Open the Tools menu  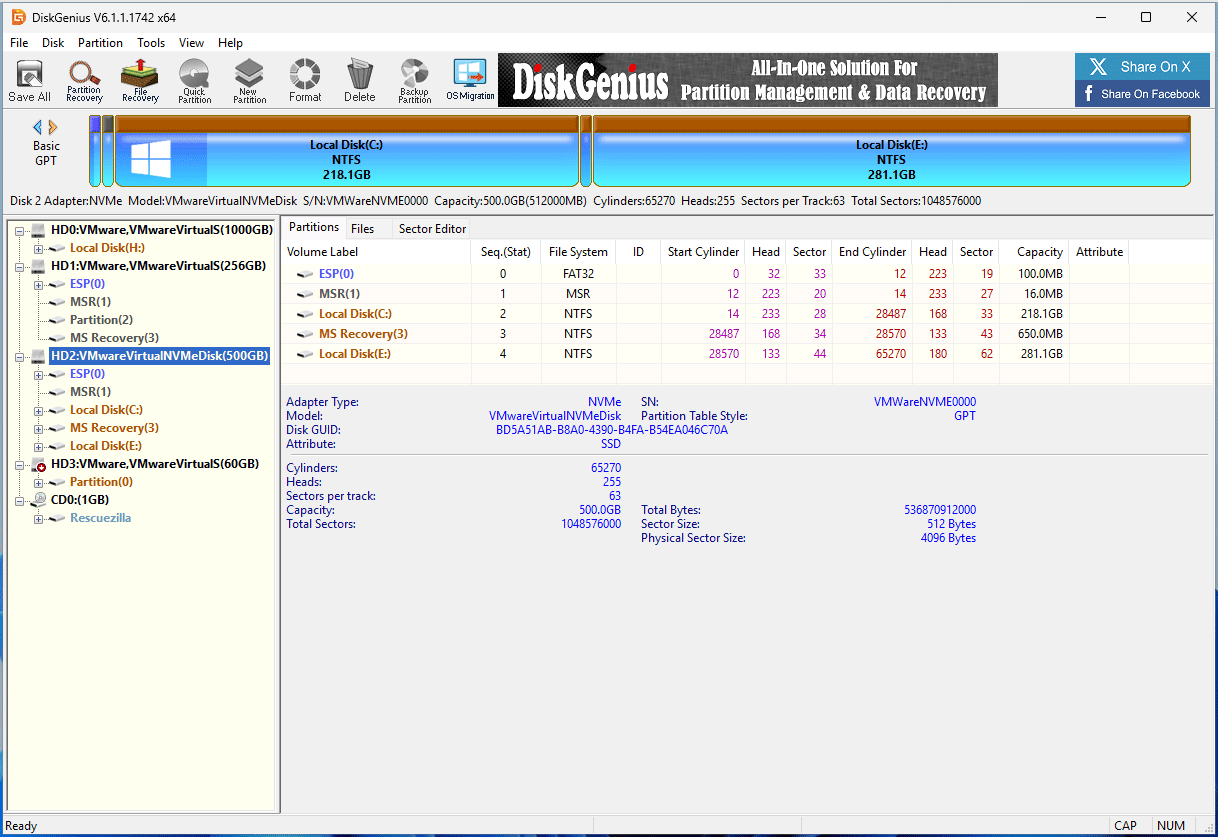pos(151,43)
